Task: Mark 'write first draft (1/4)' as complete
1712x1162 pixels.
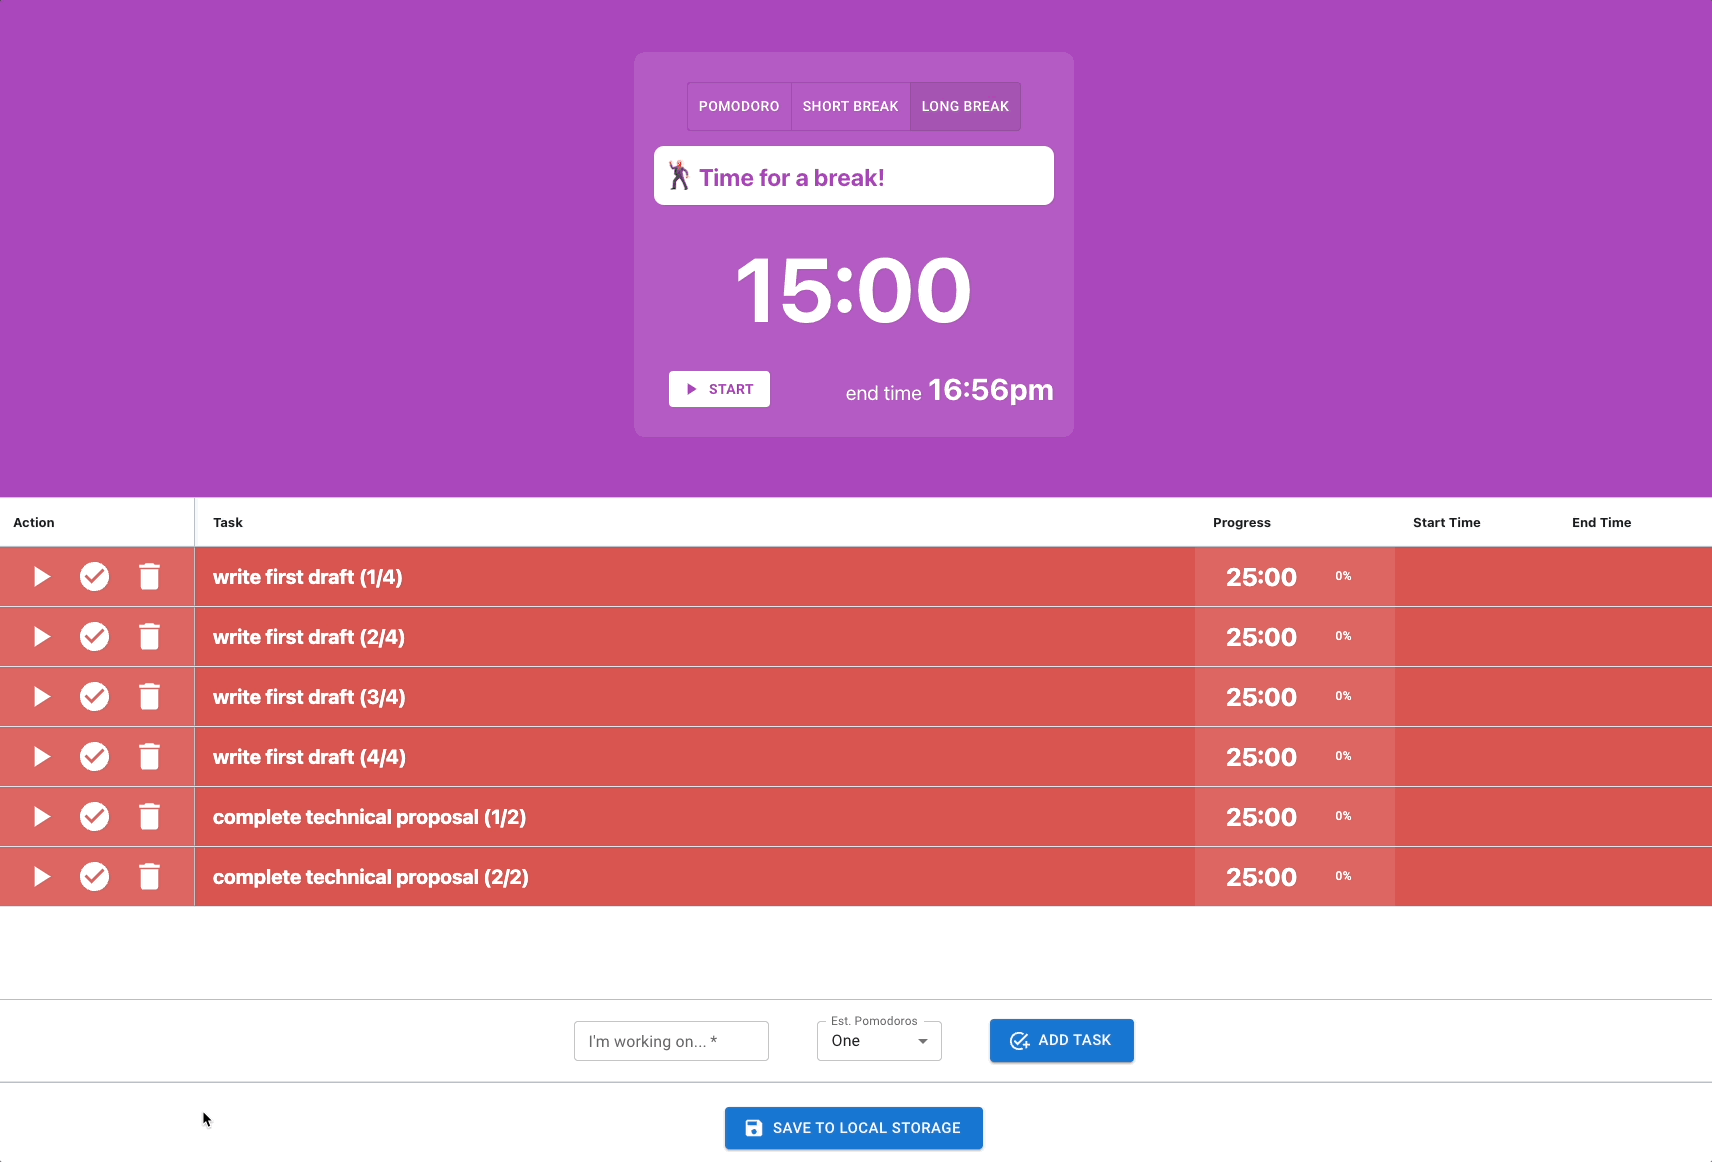Action: (95, 577)
